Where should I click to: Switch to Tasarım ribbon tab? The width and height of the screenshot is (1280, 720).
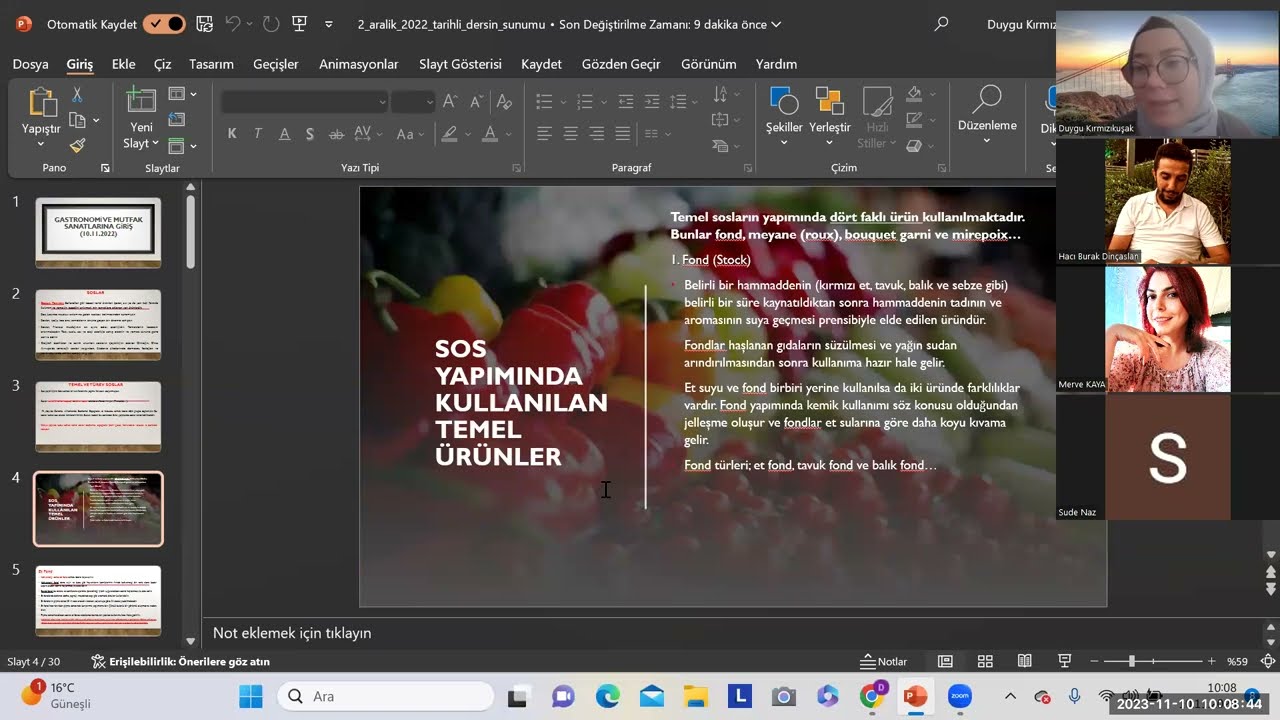click(x=211, y=64)
